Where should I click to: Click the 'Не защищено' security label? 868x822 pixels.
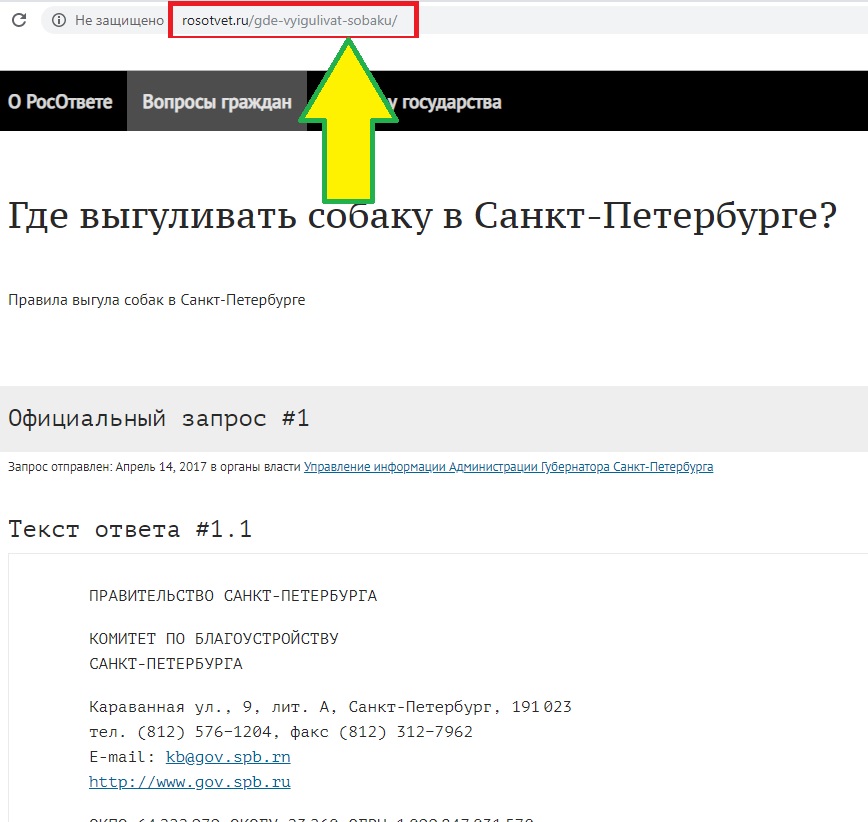click(x=118, y=21)
